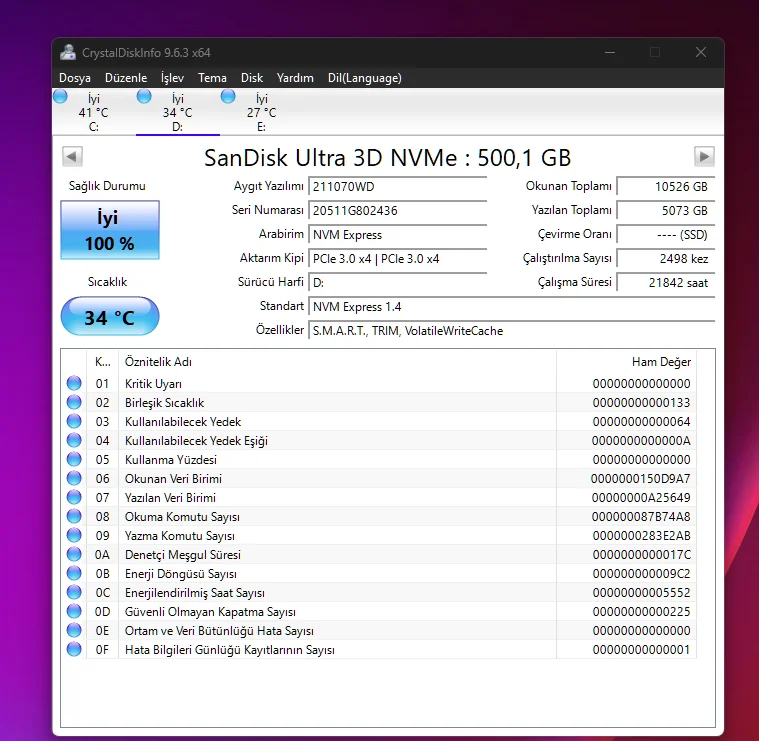This screenshot has height=741, width=759.
Task: Click the Aygıt Yazılımı field 211070WD
Action: (397, 186)
